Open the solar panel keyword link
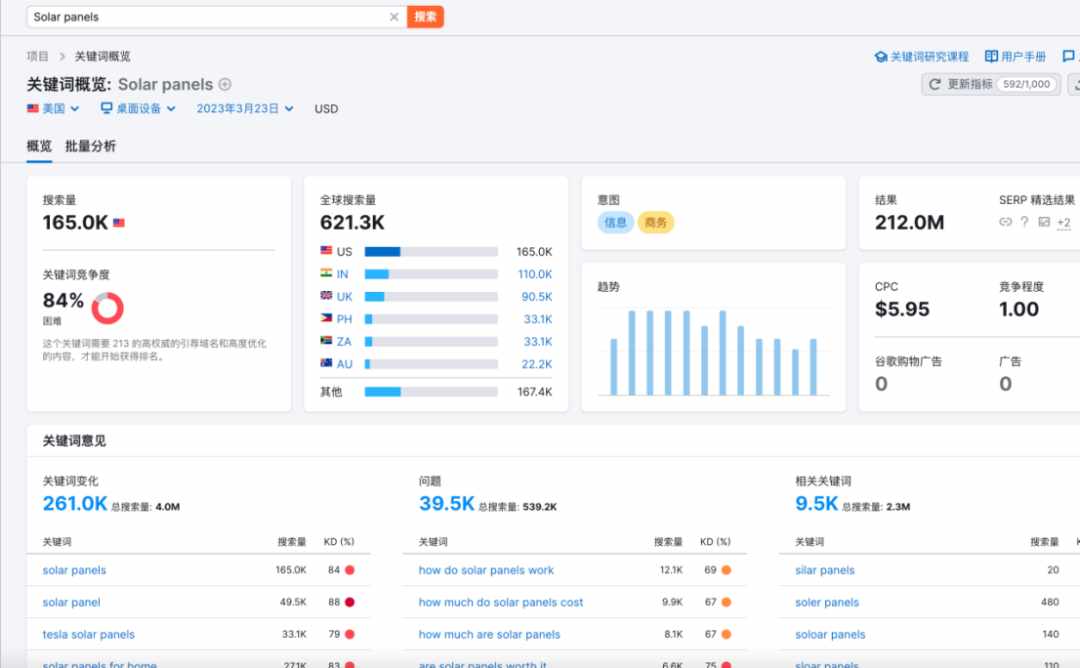1080x668 pixels. coord(72,603)
